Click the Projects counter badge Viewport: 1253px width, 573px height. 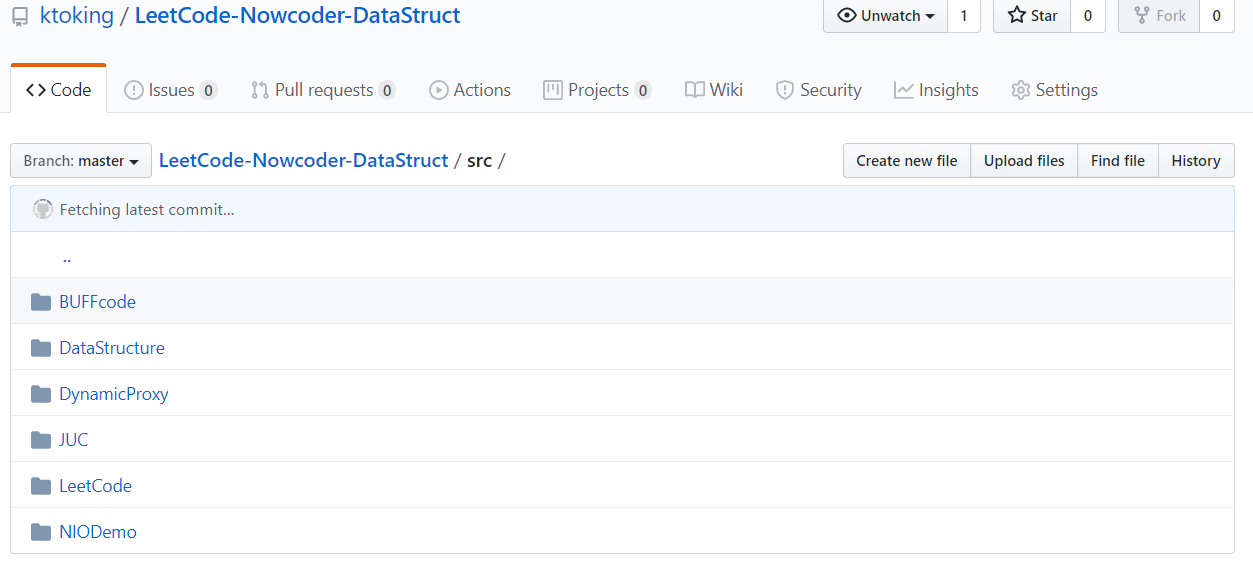pyautogui.click(x=643, y=90)
